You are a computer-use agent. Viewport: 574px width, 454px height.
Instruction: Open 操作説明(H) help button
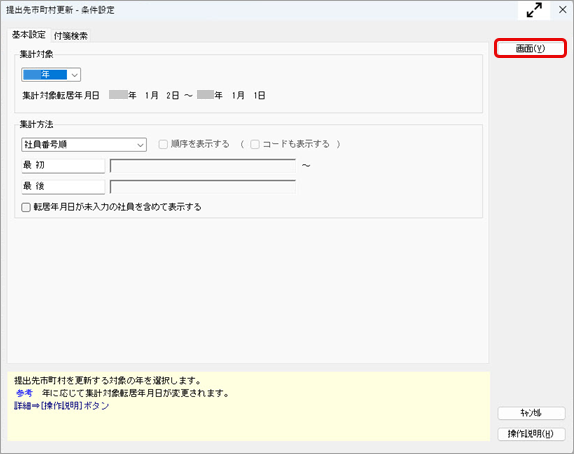[x=531, y=434]
